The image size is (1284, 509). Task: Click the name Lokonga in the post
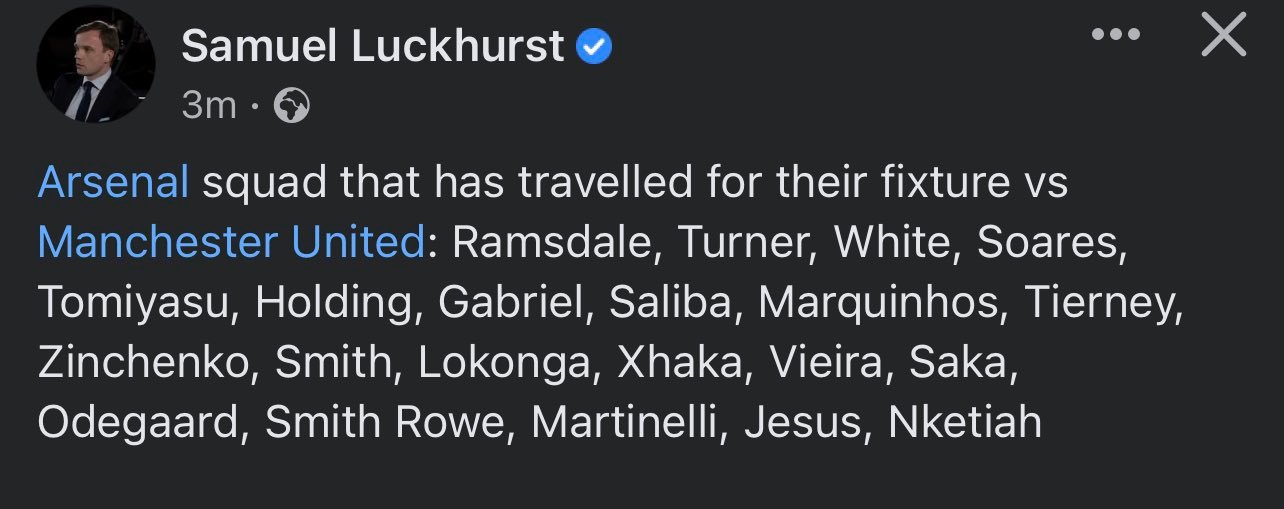pyautogui.click(x=504, y=363)
